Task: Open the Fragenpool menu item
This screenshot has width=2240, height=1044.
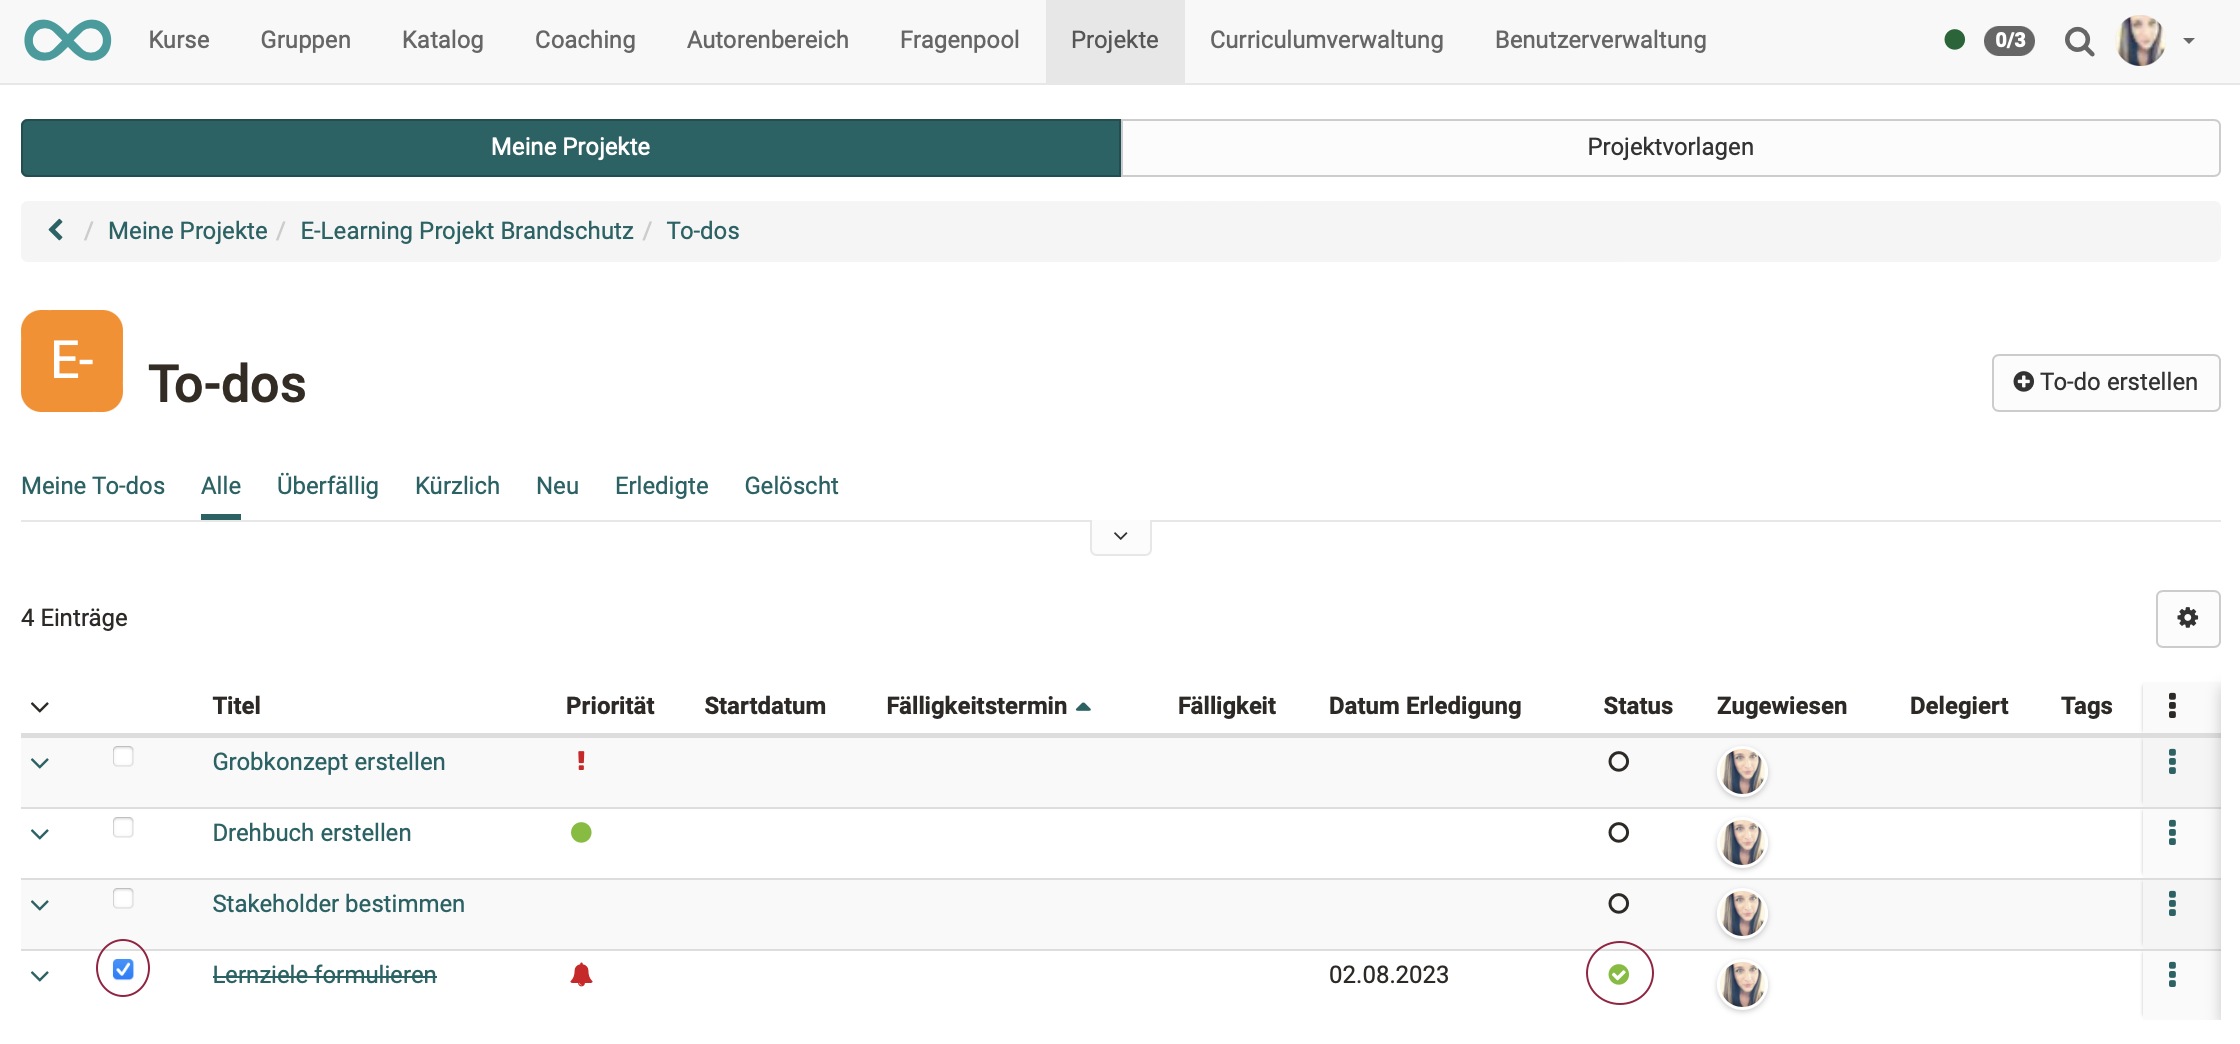Action: (x=959, y=40)
